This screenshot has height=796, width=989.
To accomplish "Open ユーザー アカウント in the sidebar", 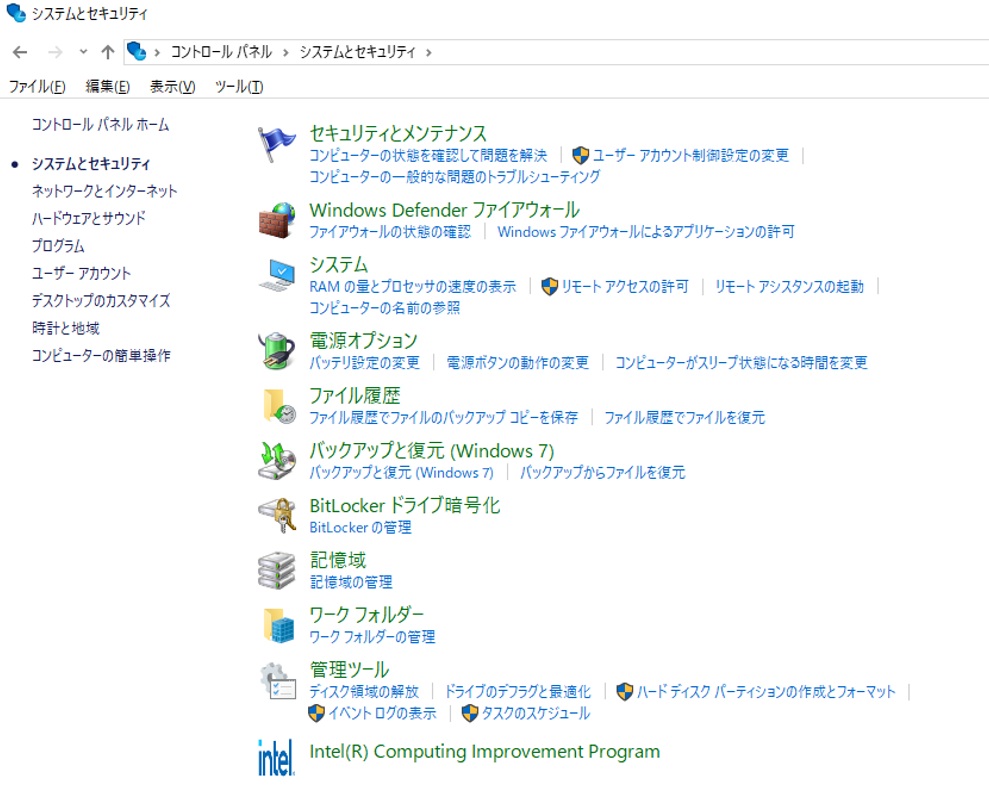I will point(81,273).
